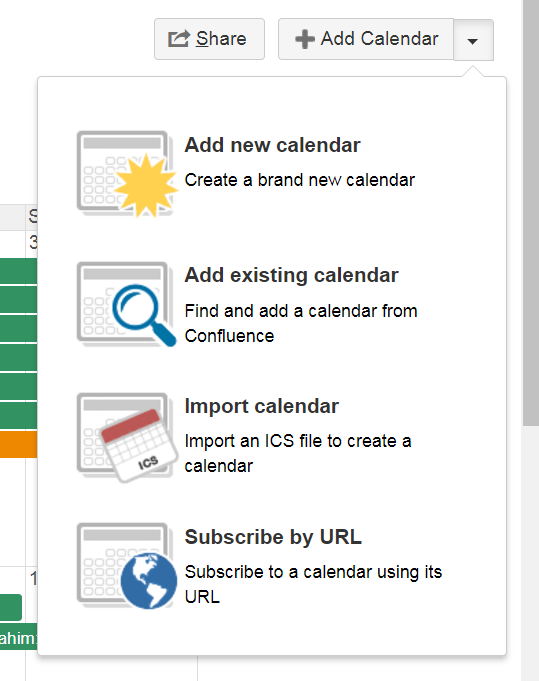This screenshot has height=681, width=539.
Task: Click 'Subscribe to a calendar using its URL'
Action: (x=313, y=584)
